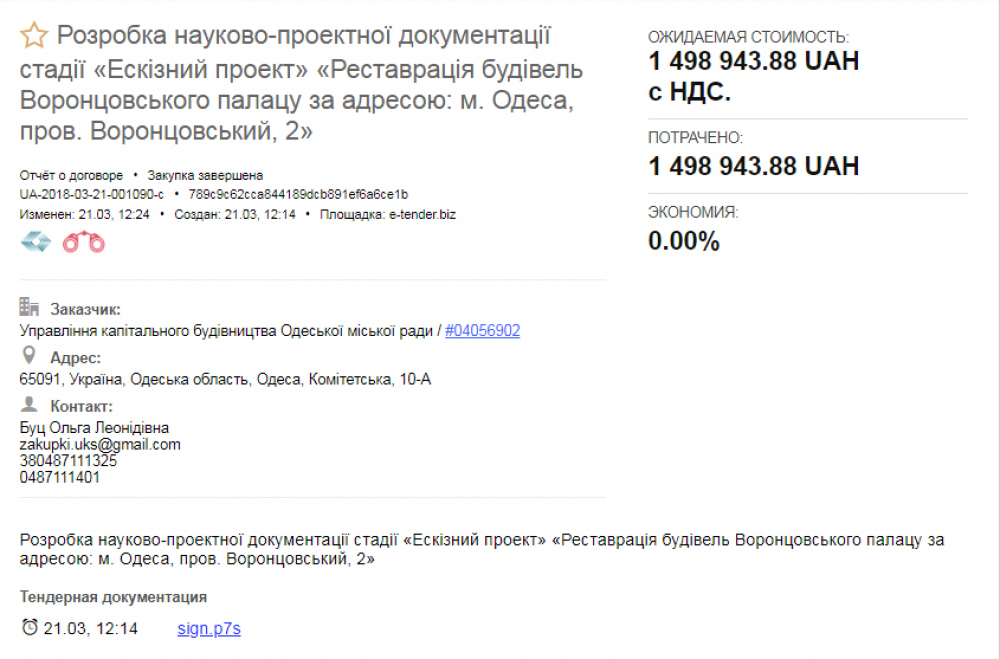
Task: Download the sign.p7s file
Action: (209, 629)
